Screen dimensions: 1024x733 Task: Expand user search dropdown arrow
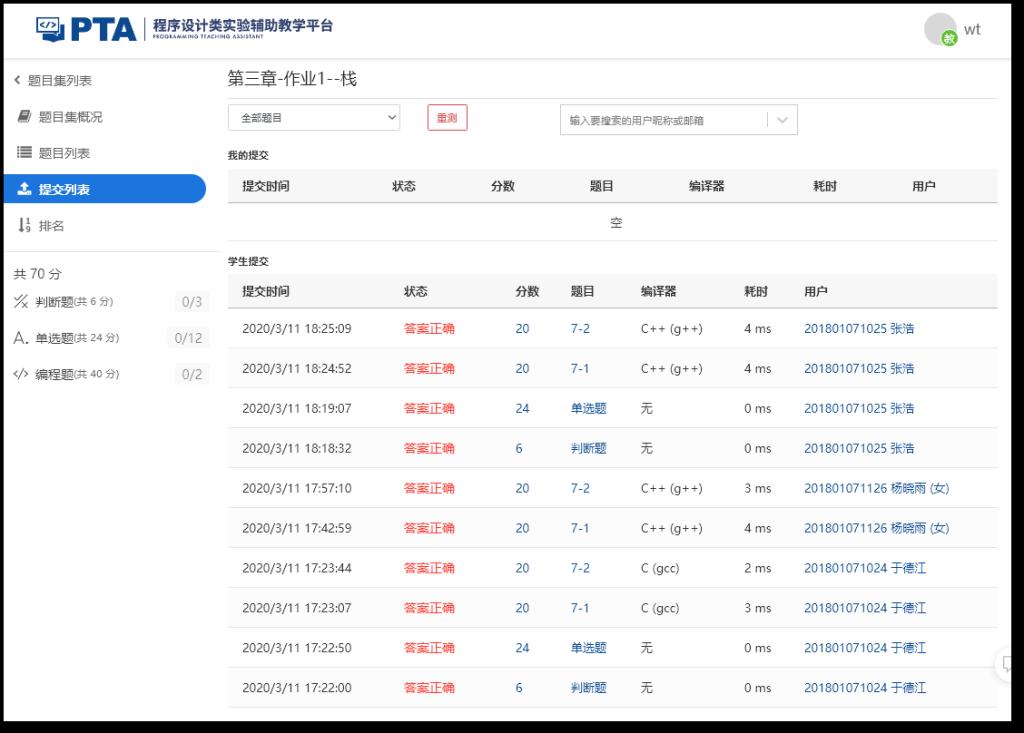[x=781, y=120]
